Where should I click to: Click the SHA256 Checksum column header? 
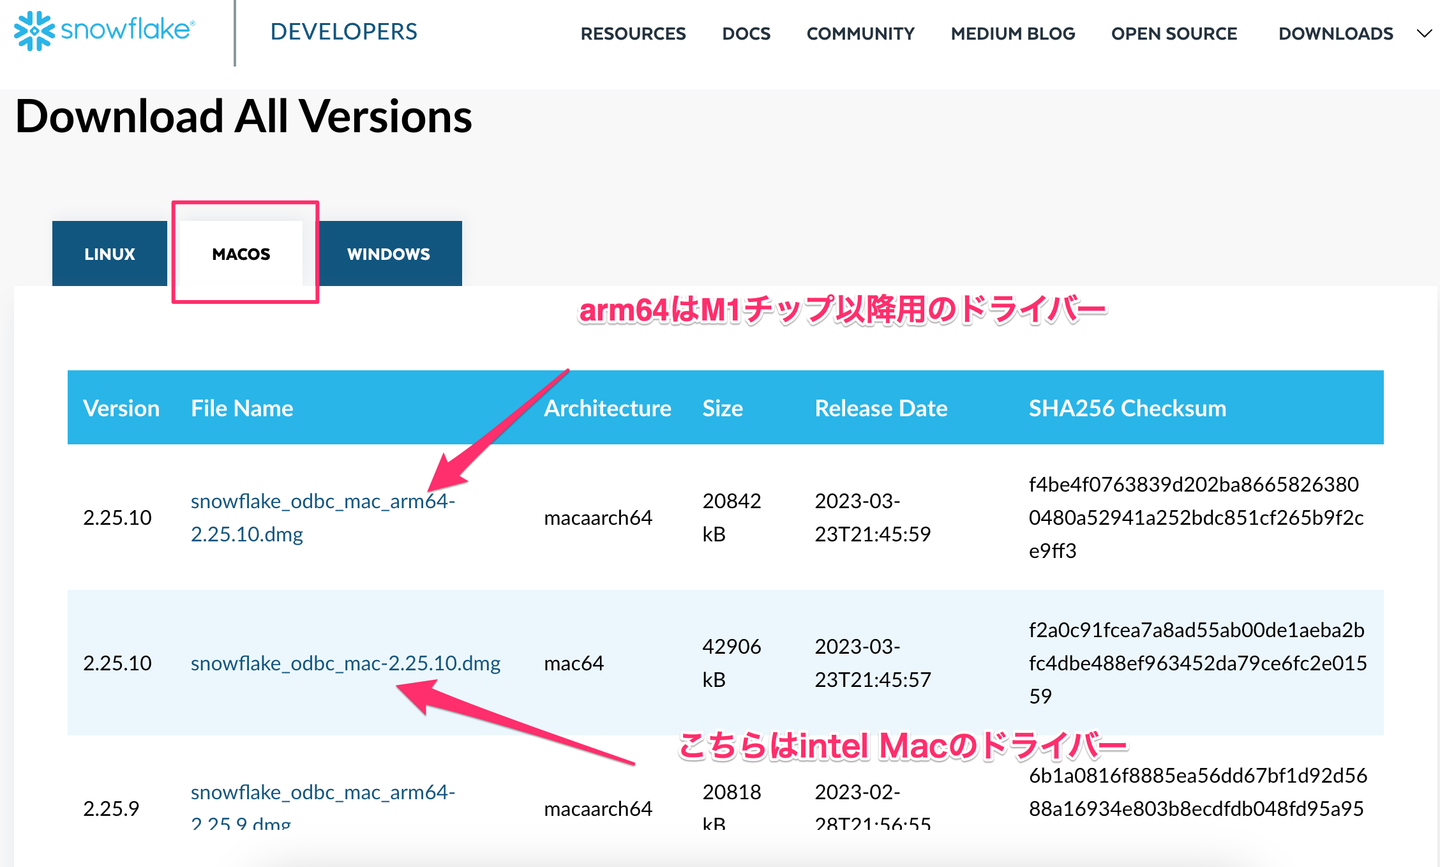coord(1127,408)
